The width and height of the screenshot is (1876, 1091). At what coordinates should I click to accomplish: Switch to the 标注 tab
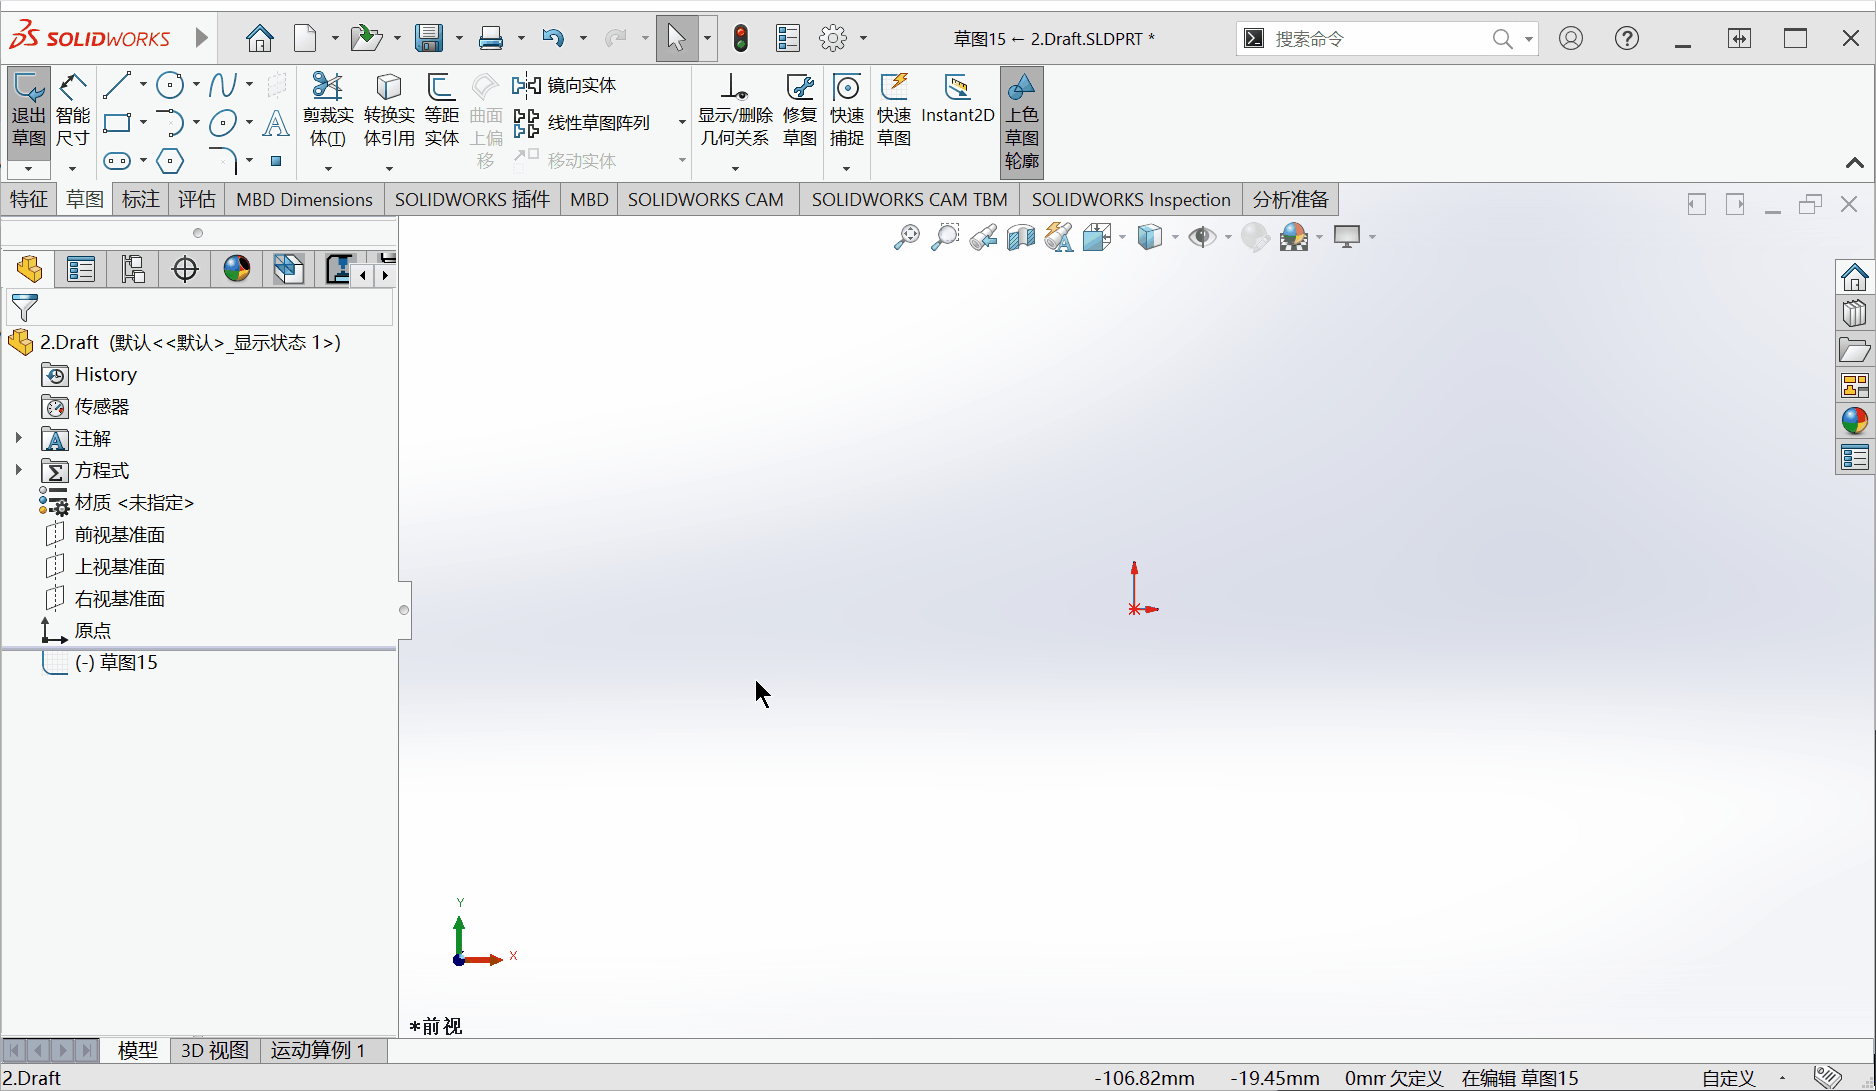click(x=141, y=199)
